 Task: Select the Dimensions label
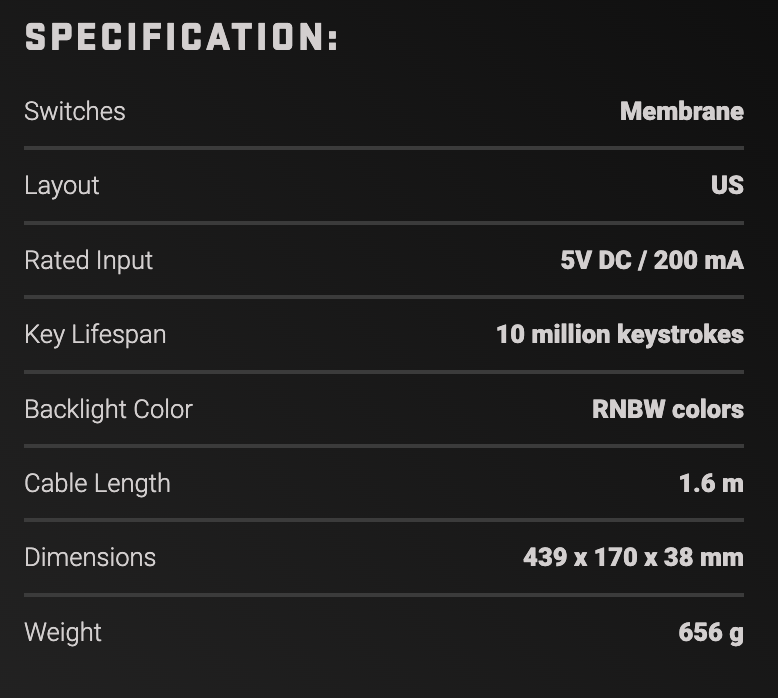90,557
